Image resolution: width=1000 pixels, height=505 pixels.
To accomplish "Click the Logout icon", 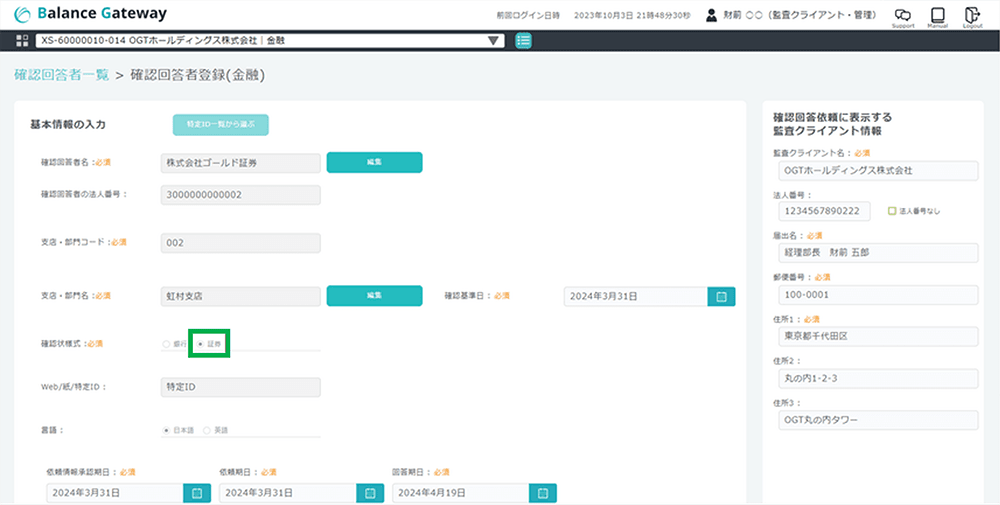I will click(x=972, y=16).
